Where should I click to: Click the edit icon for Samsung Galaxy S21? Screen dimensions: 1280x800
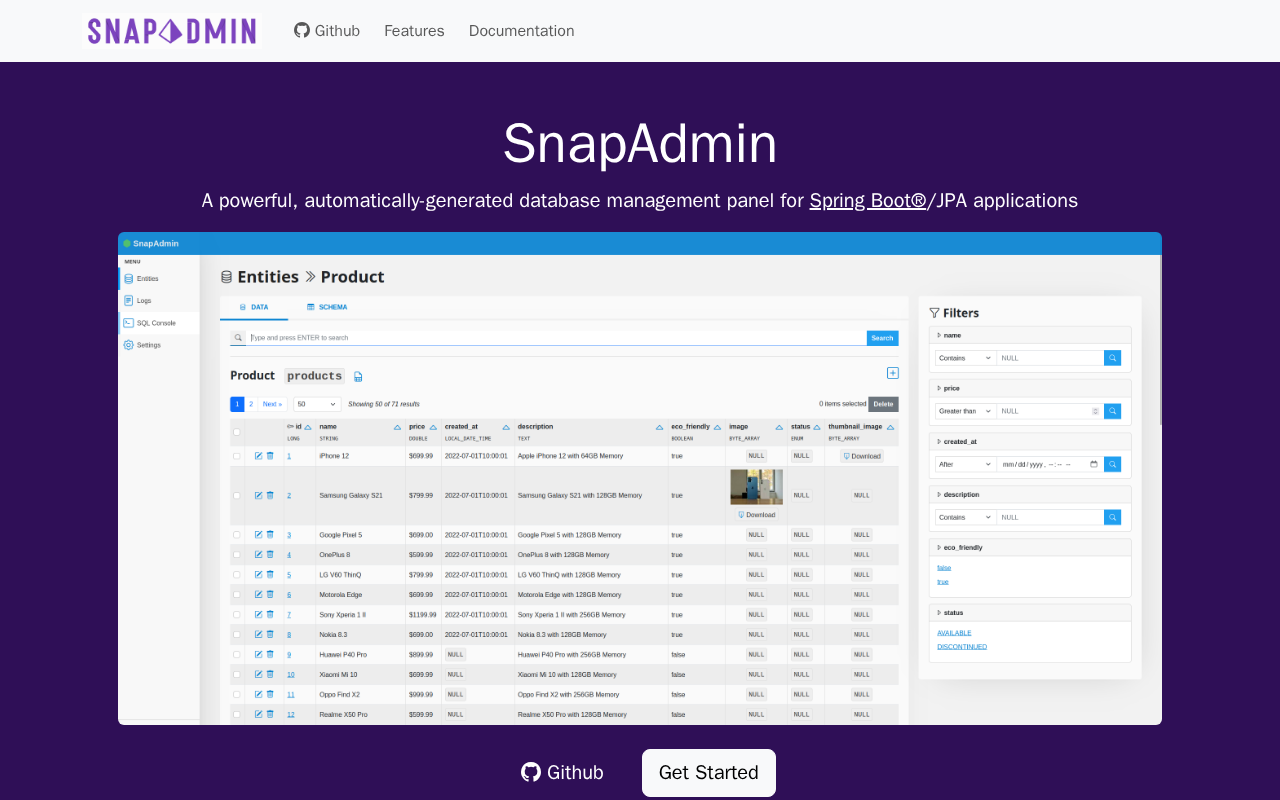click(258, 495)
